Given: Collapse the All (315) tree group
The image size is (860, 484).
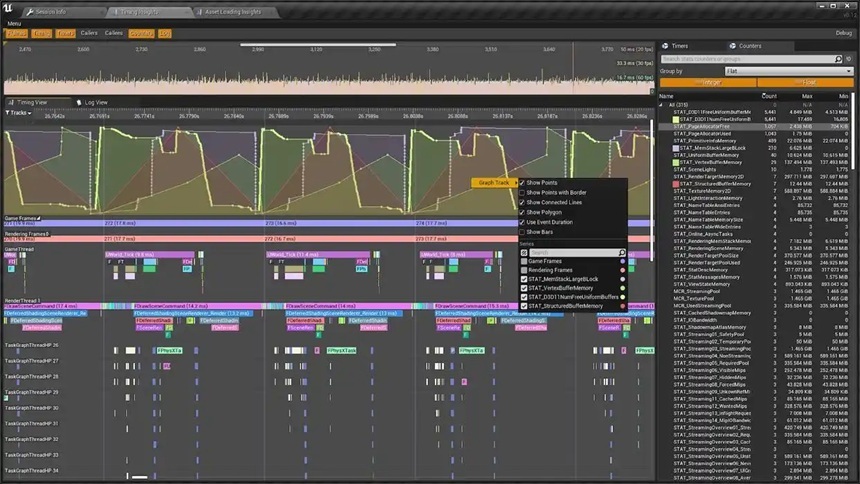Looking at the screenshot, I should [661, 105].
